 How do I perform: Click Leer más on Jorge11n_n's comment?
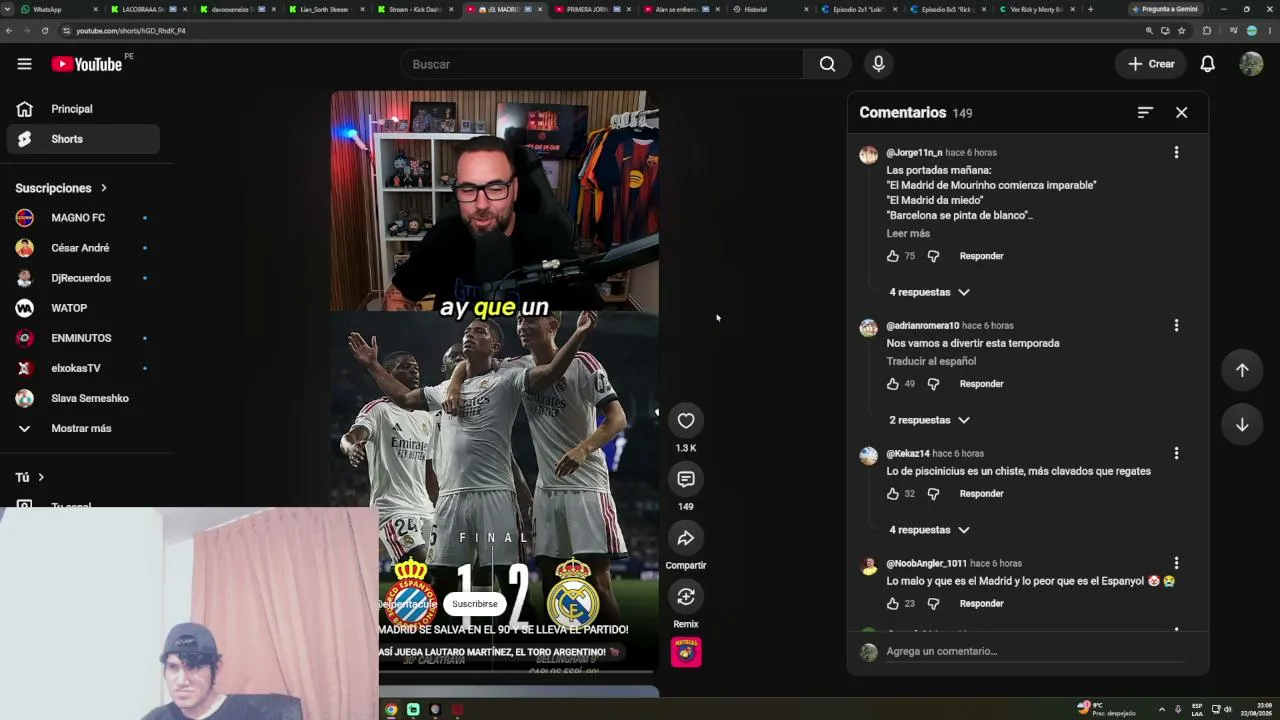908,233
